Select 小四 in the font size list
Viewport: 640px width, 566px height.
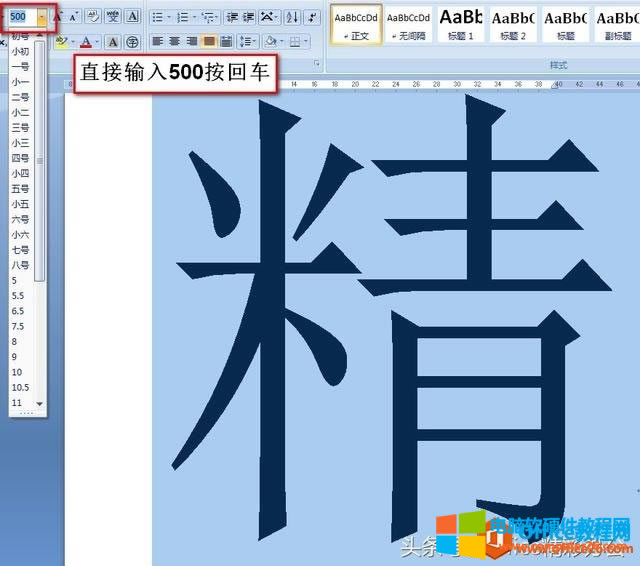click(x=20, y=172)
